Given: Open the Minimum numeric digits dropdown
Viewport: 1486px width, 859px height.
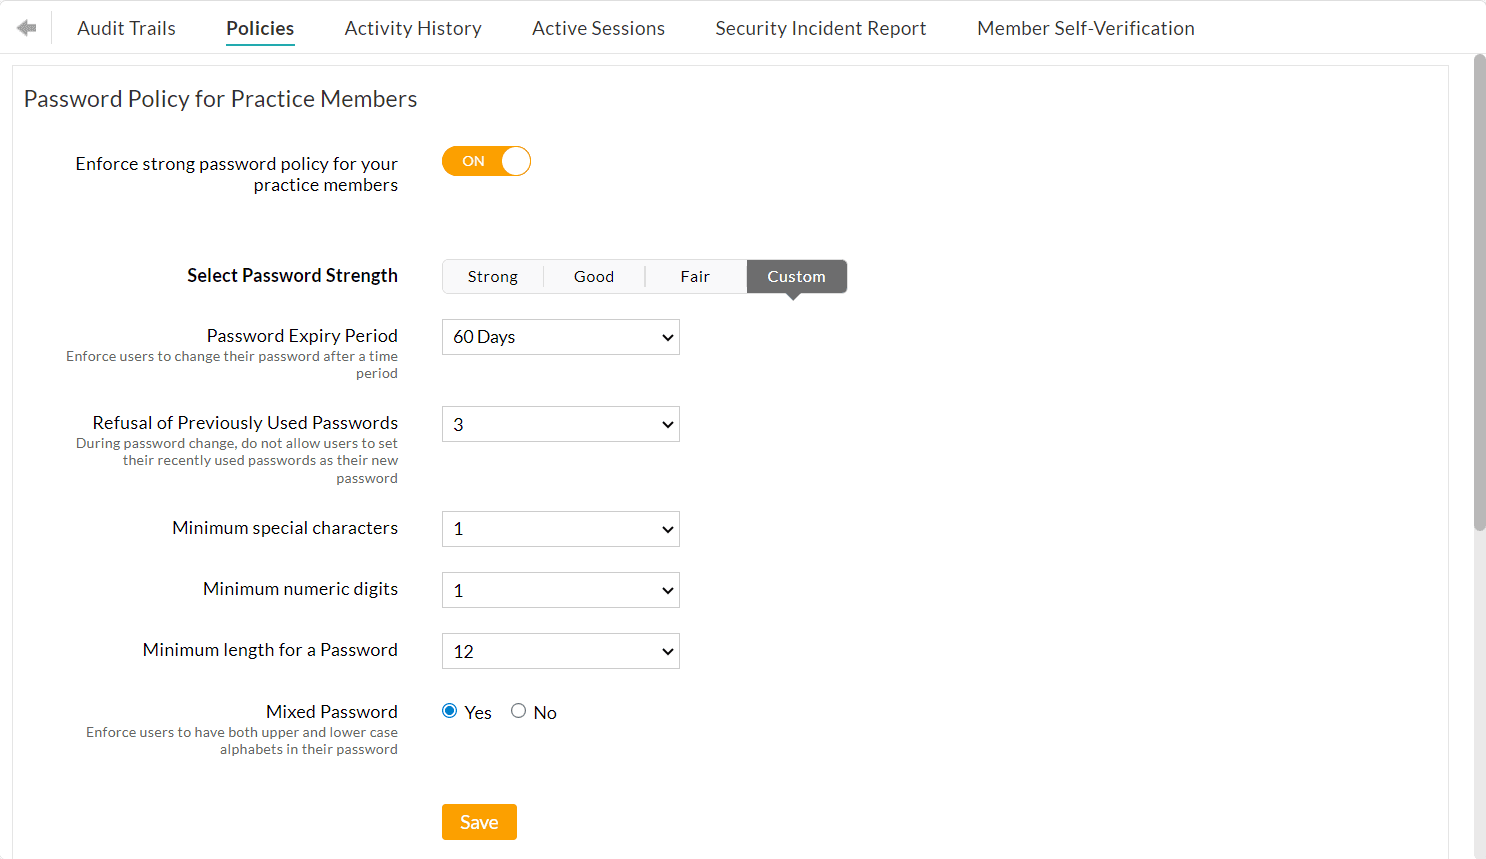Looking at the screenshot, I should (x=560, y=590).
